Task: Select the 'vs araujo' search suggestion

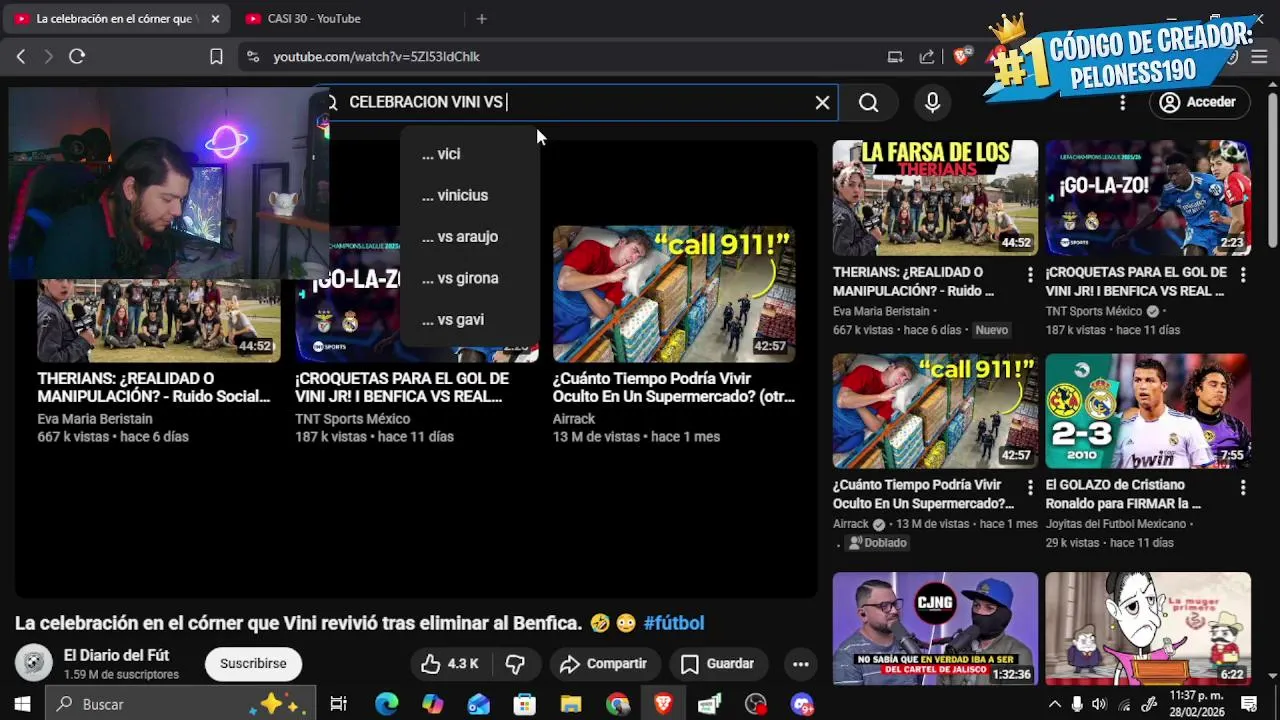Action: pyautogui.click(x=469, y=237)
